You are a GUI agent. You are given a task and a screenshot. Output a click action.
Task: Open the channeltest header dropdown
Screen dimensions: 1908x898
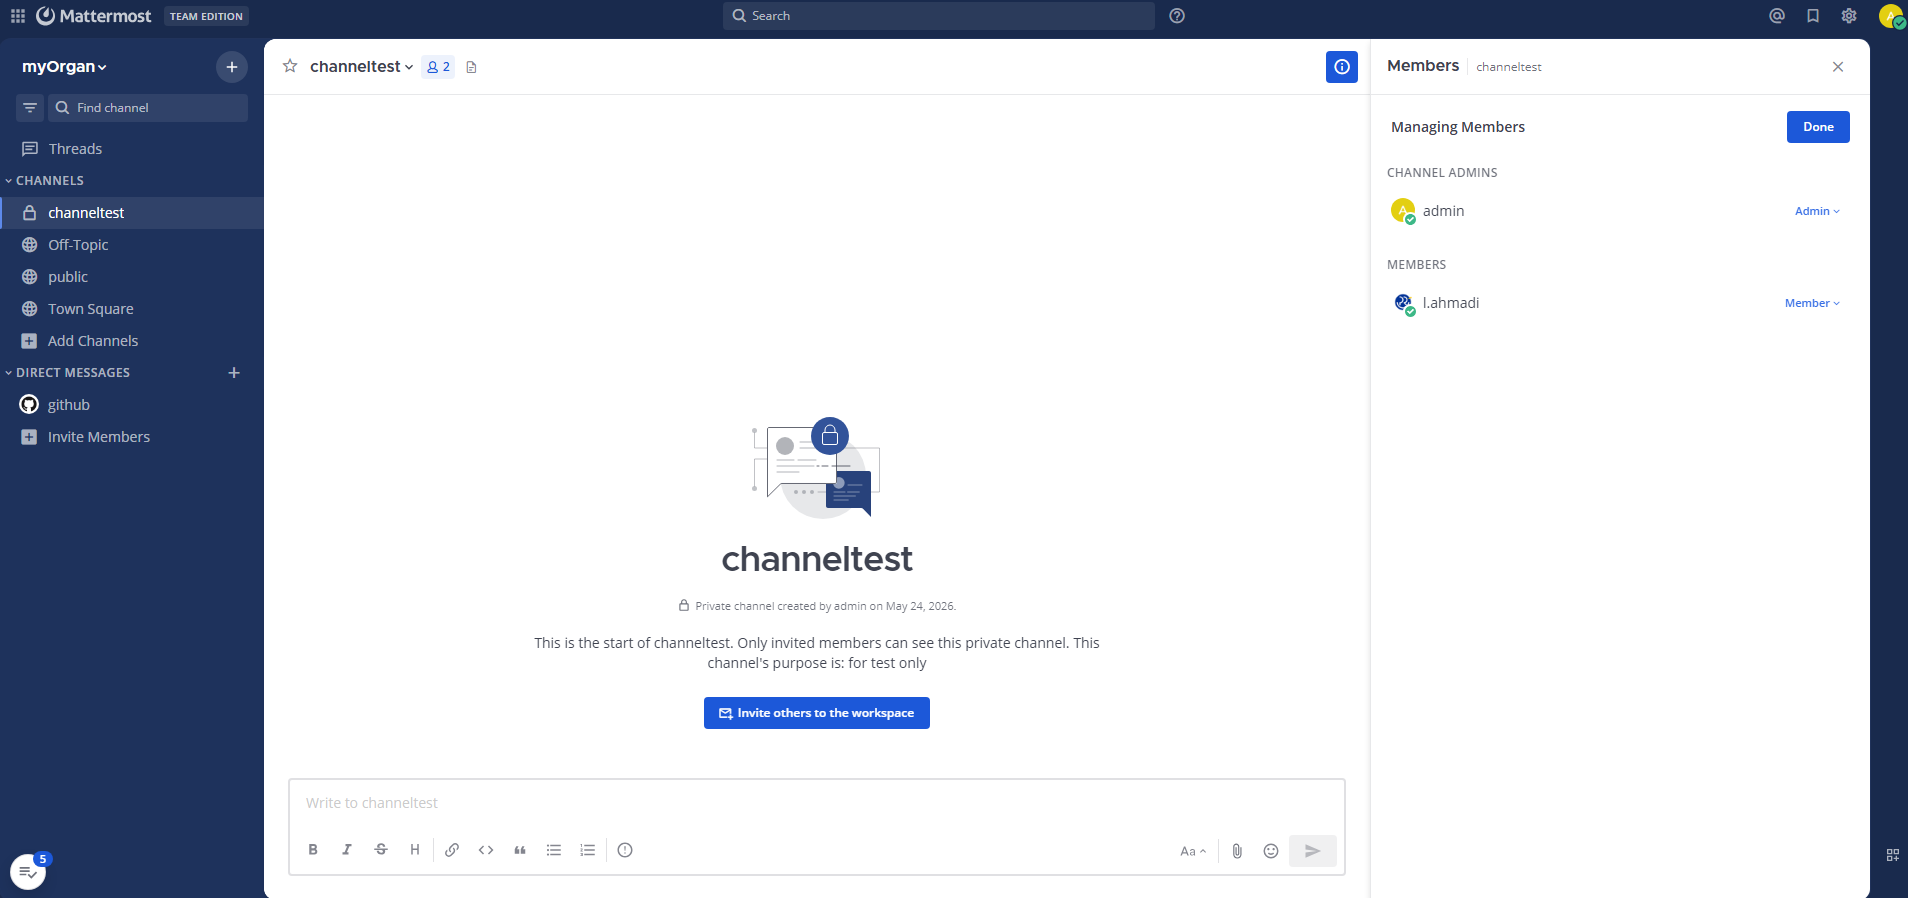click(361, 67)
